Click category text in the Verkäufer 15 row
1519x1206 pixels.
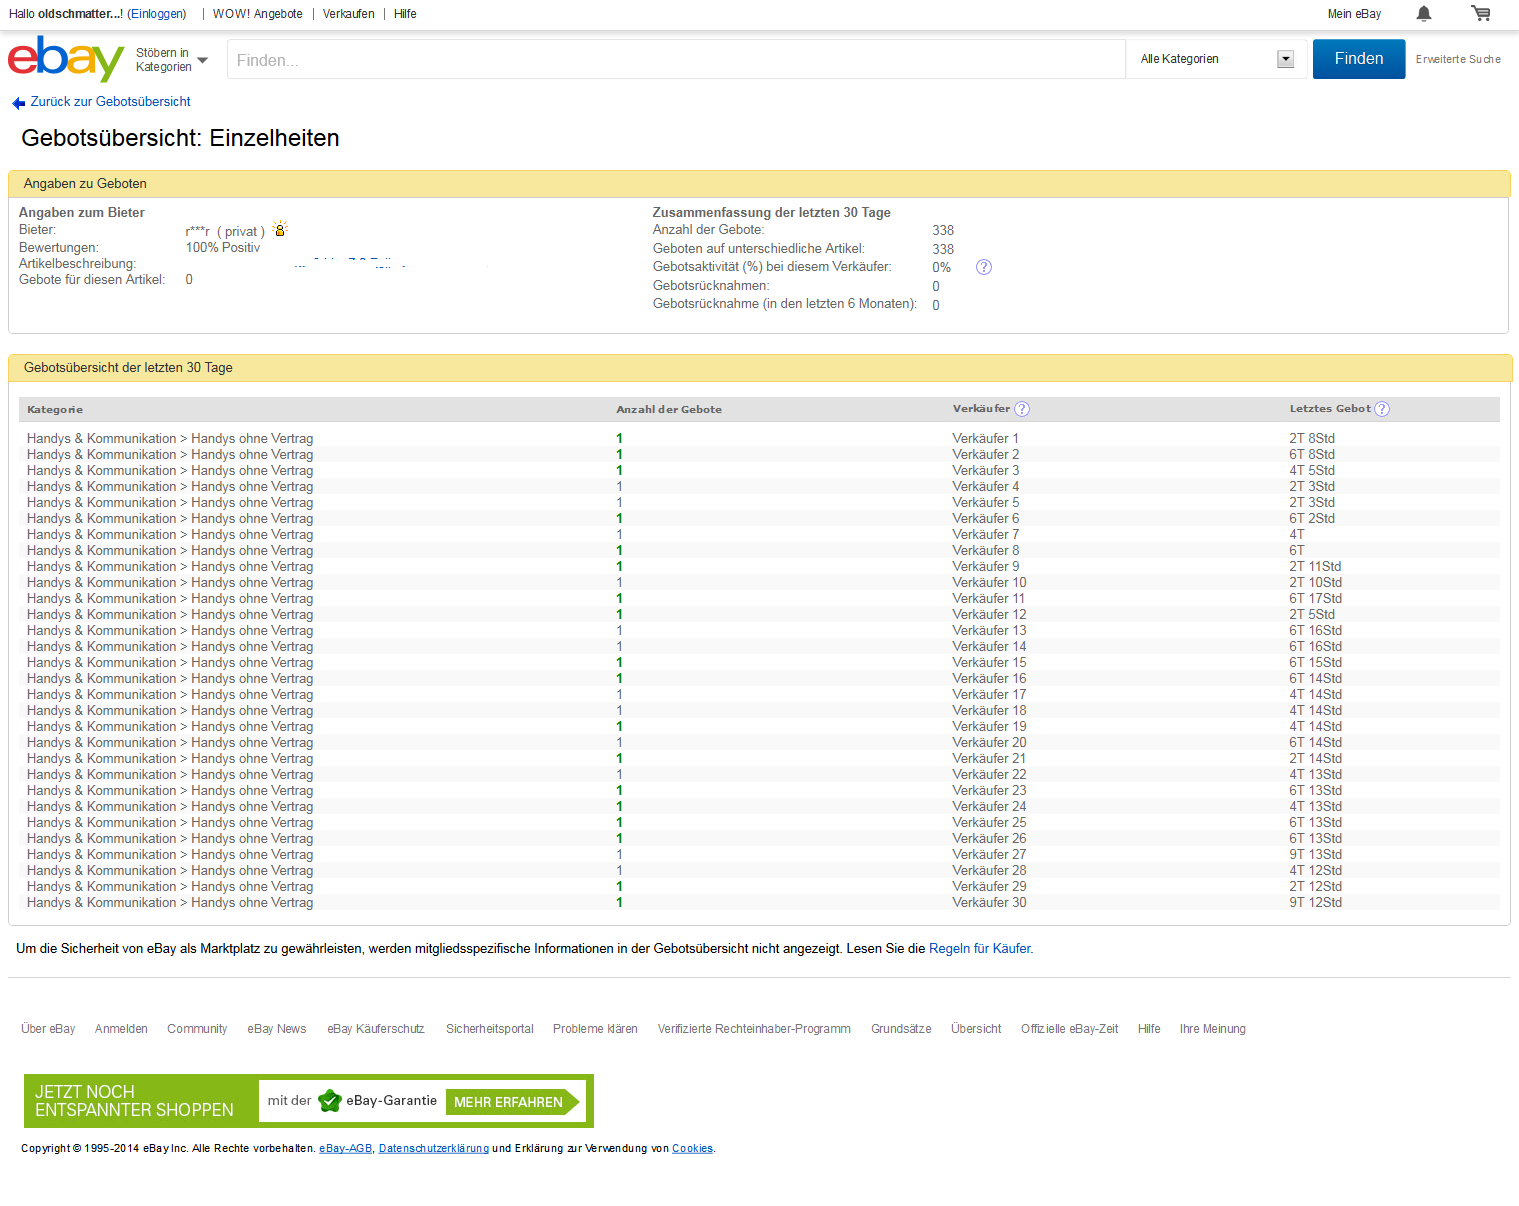click(x=170, y=663)
